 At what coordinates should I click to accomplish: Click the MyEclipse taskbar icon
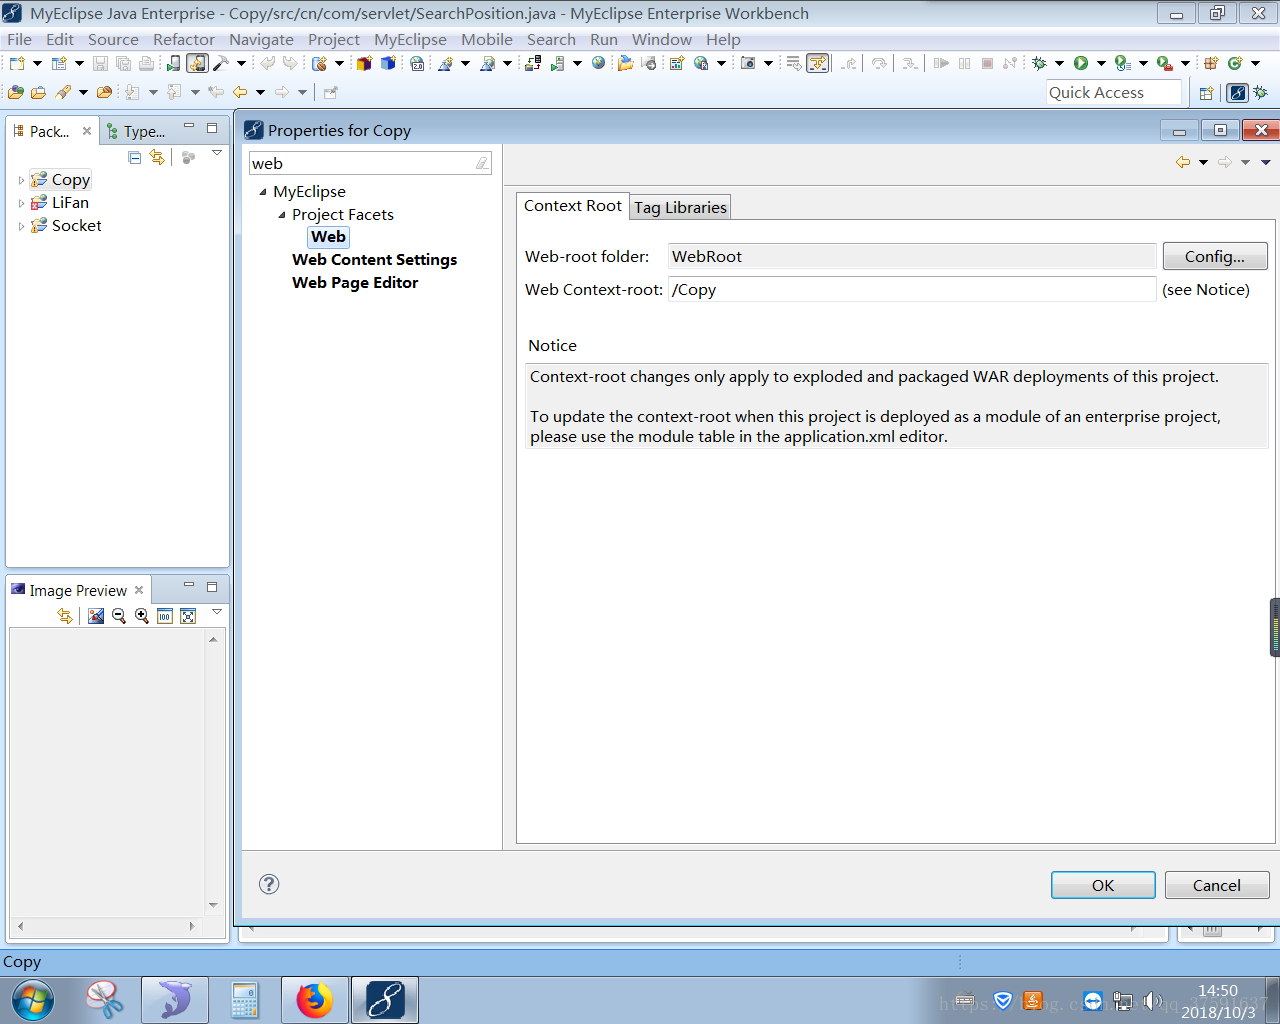[385, 1000]
